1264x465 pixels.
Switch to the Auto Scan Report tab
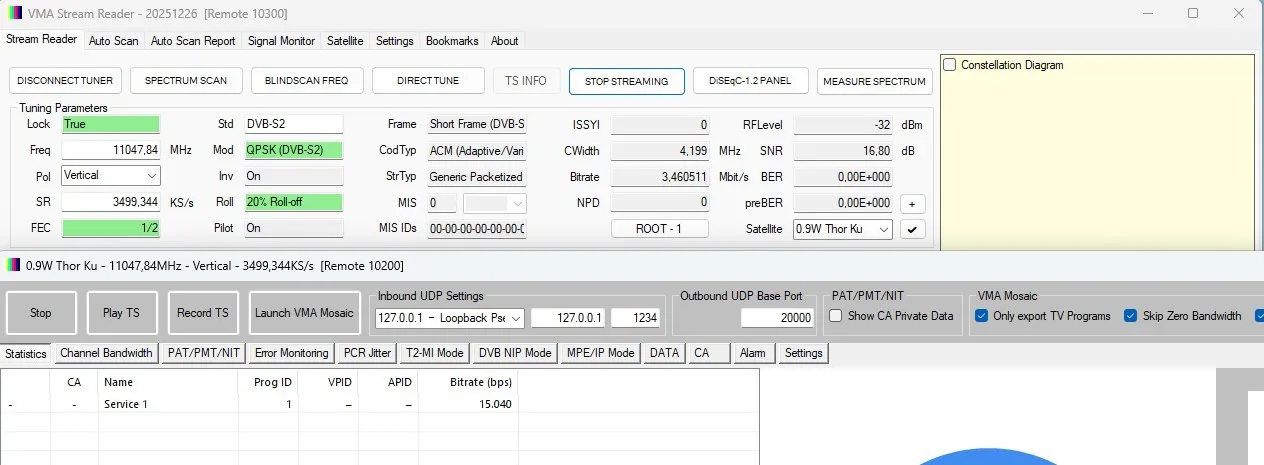pos(193,41)
